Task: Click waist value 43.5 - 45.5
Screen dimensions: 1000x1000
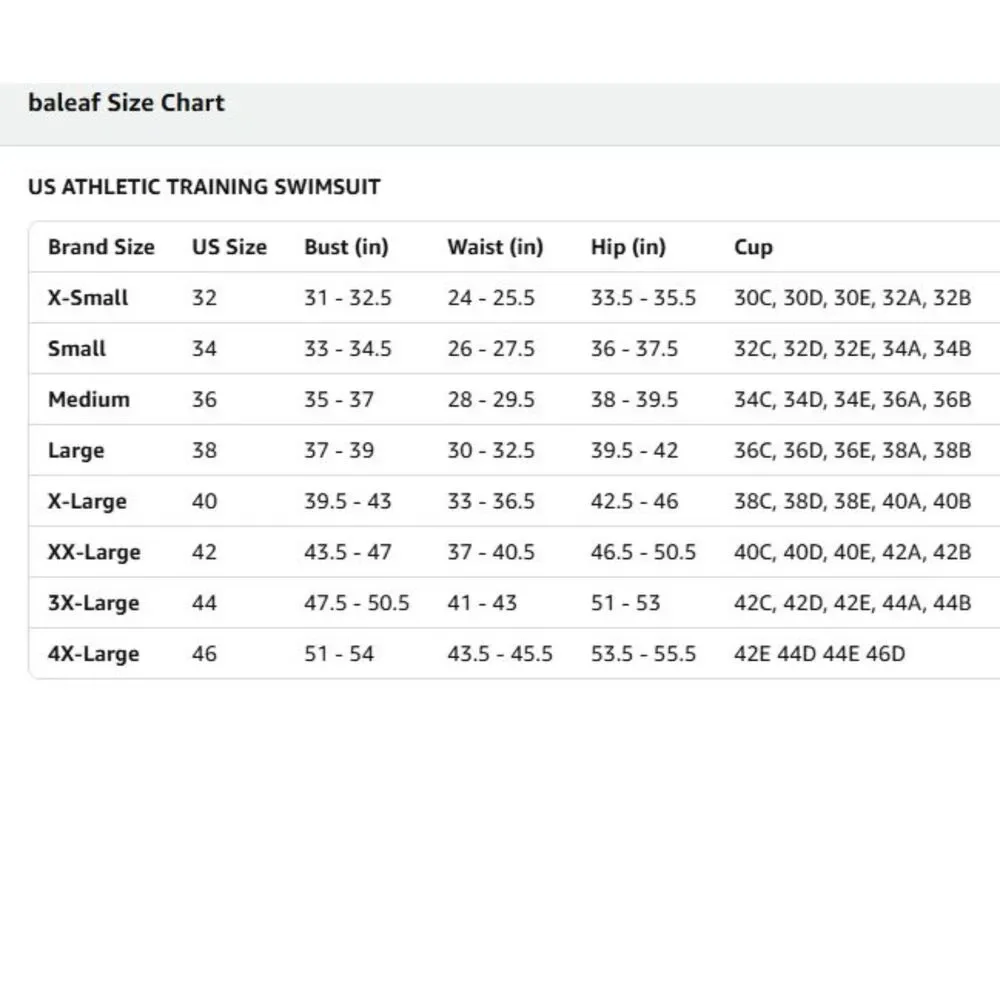Action: [500, 654]
